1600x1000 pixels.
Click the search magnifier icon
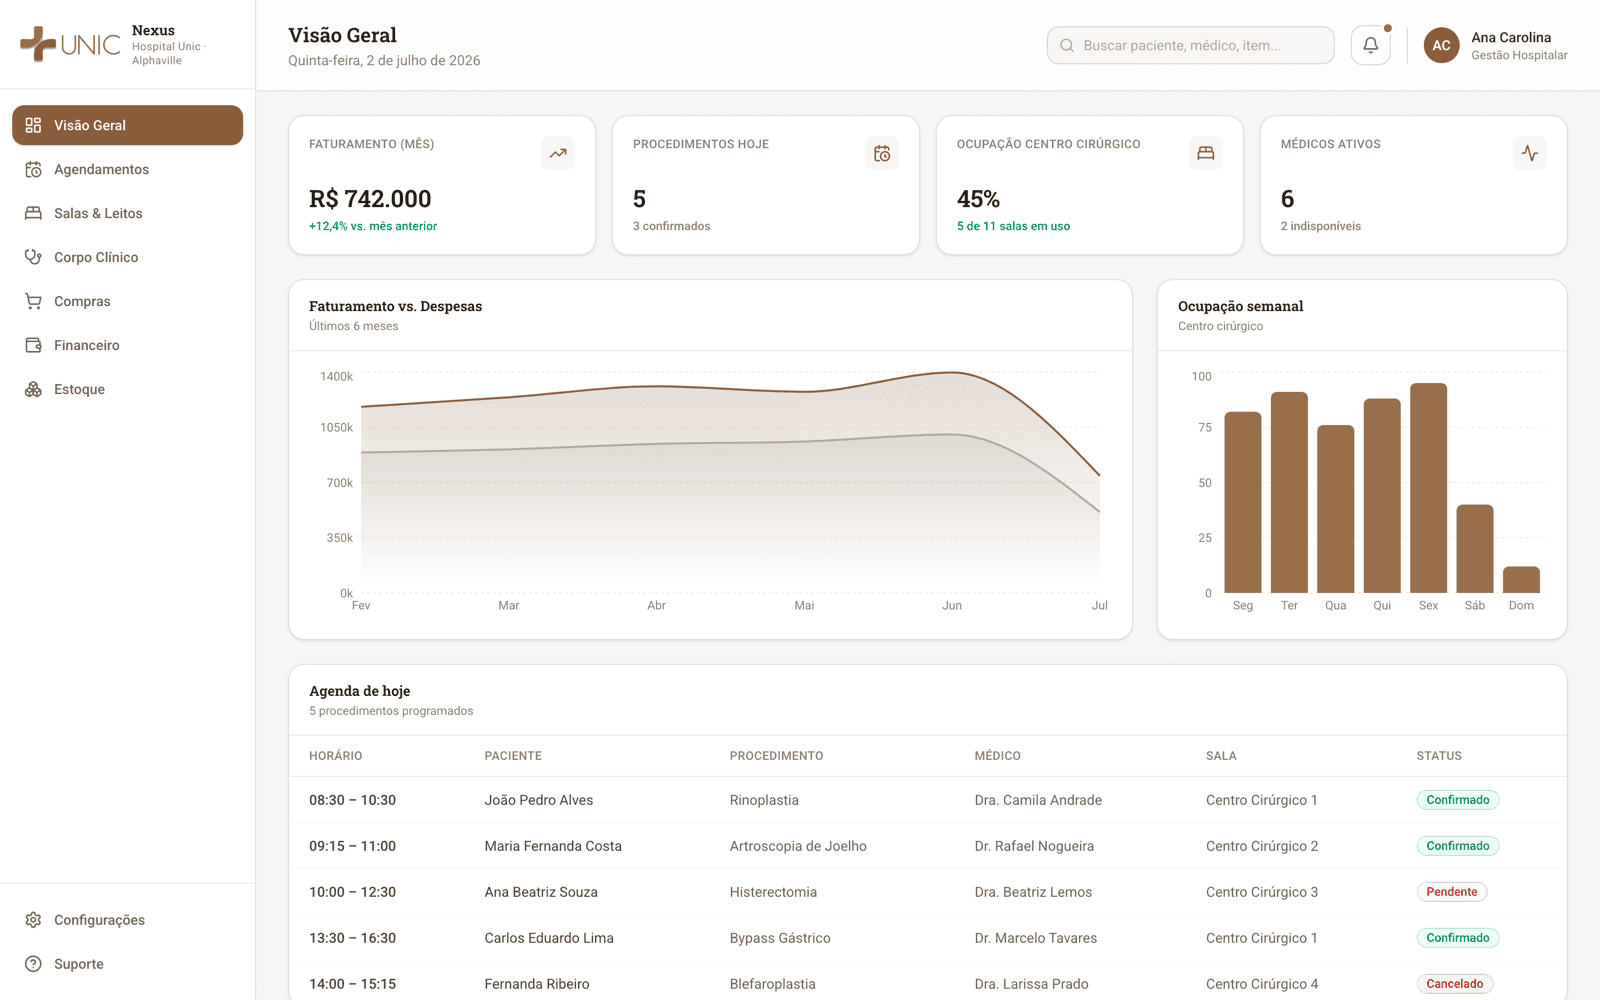[x=1067, y=45]
